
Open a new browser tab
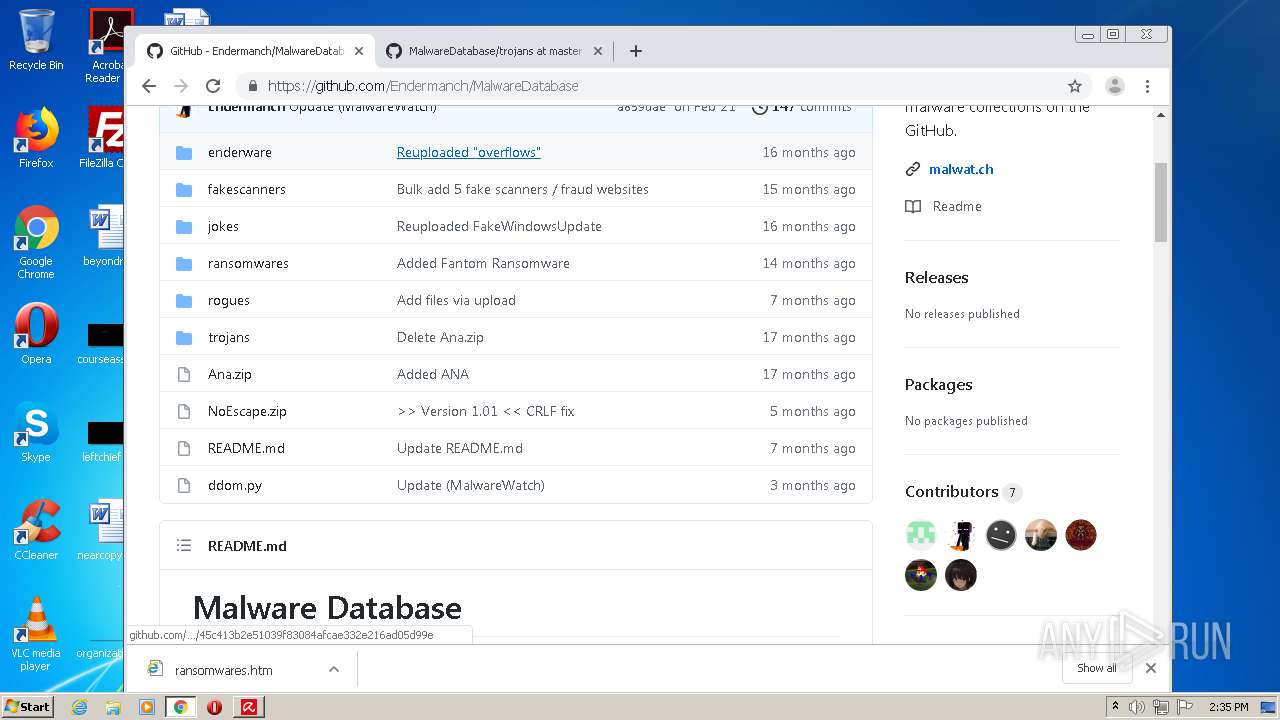pyautogui.click(x=635, y=51)
